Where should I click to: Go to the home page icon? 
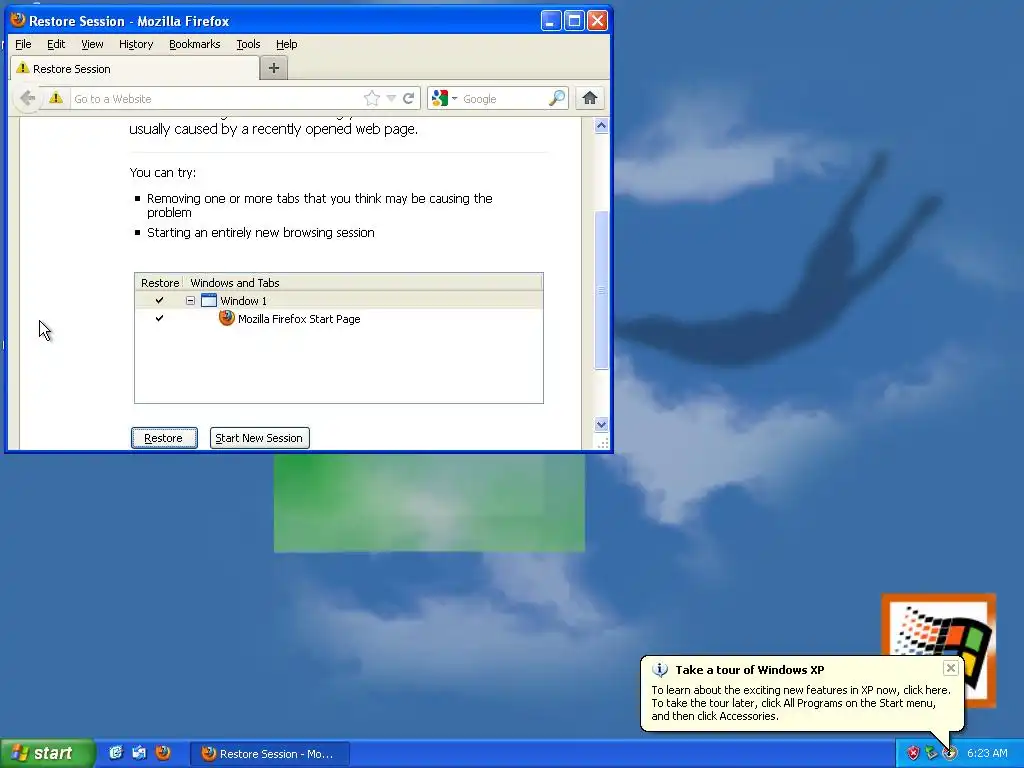[590, 99]
